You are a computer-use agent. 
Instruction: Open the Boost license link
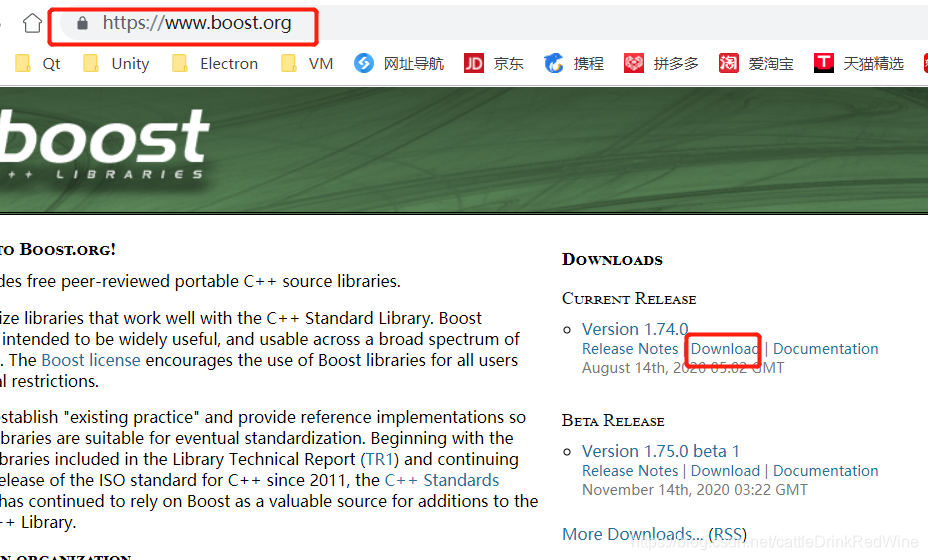pos(91,360)
